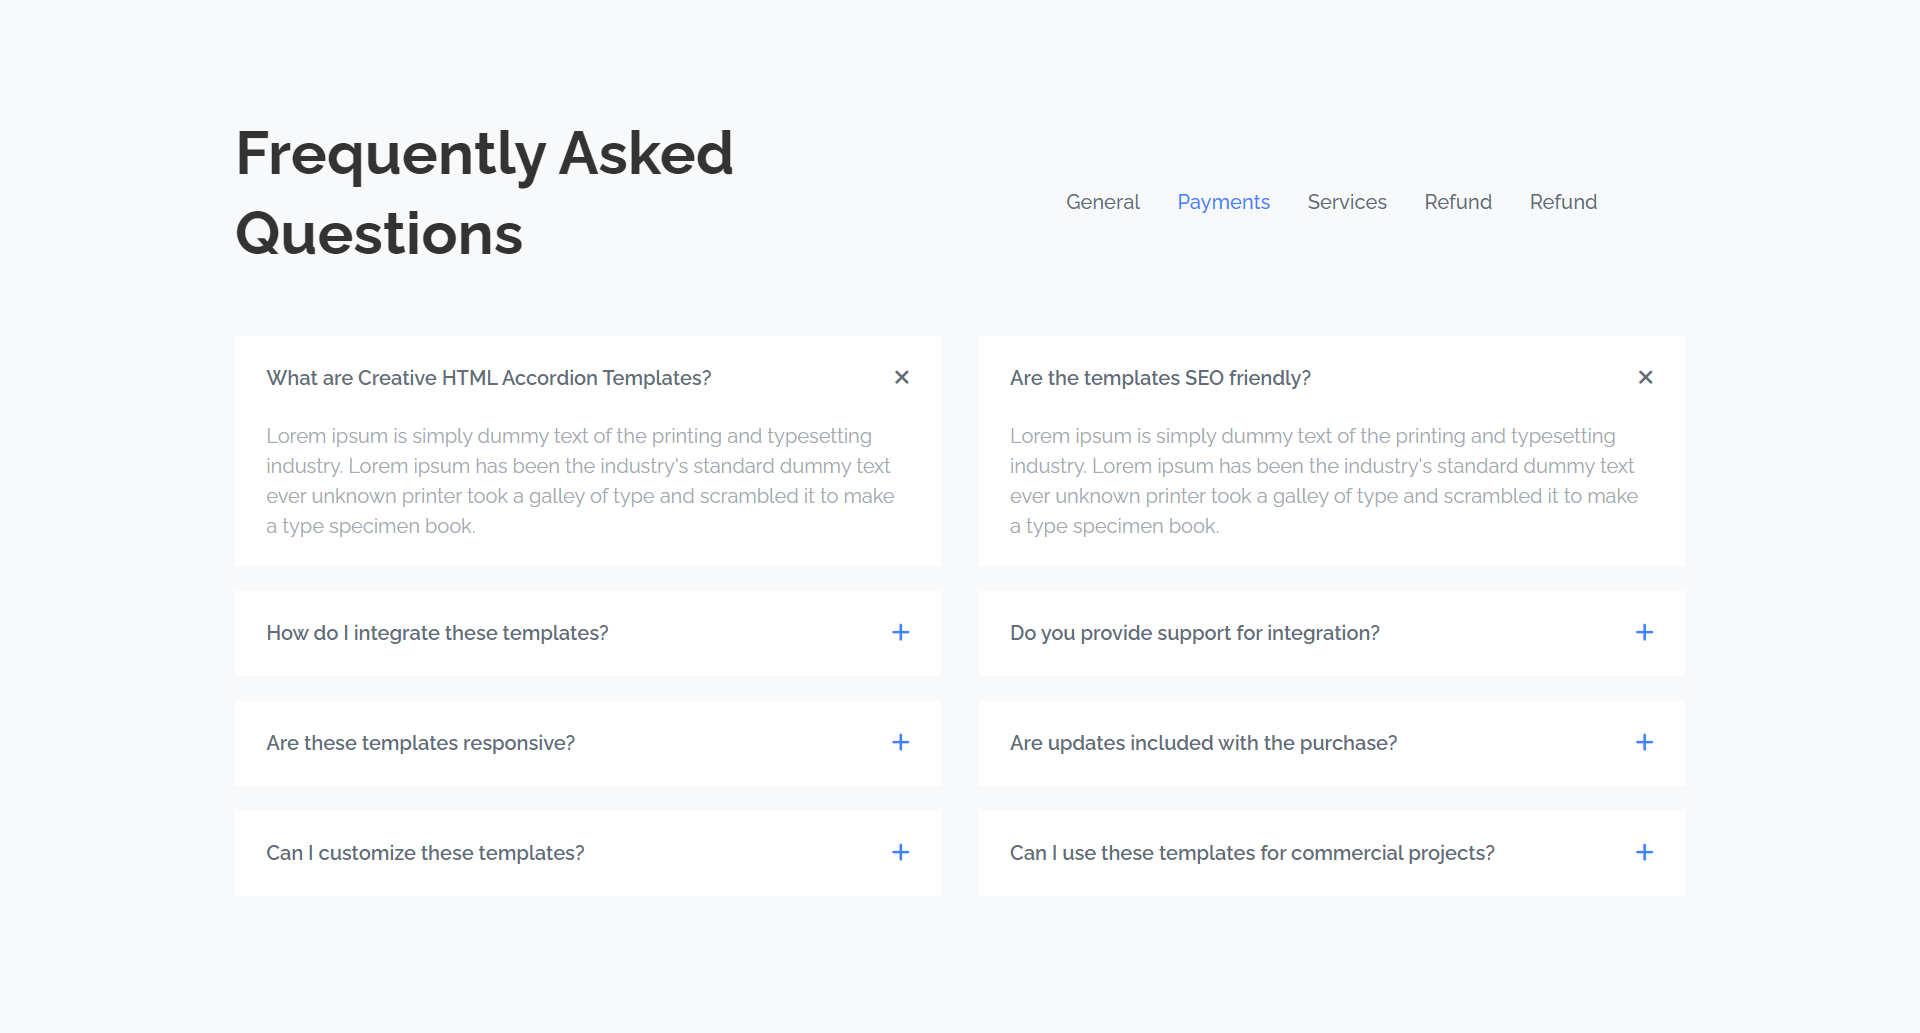Click the plus icon for responsive templates question

point(901,742)
